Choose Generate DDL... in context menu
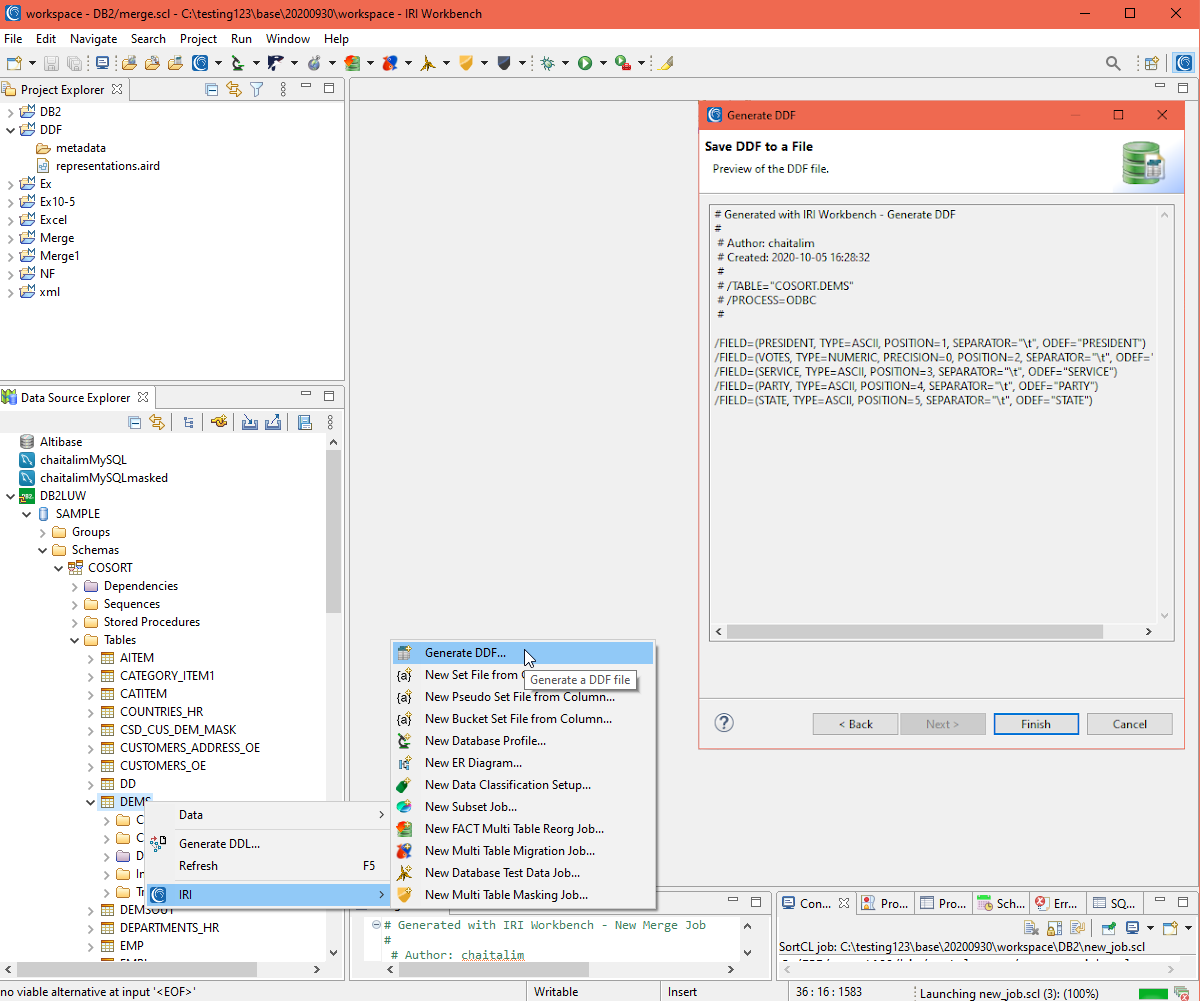The width and height of the screenshot is (1200, 1001). [267, 844]
